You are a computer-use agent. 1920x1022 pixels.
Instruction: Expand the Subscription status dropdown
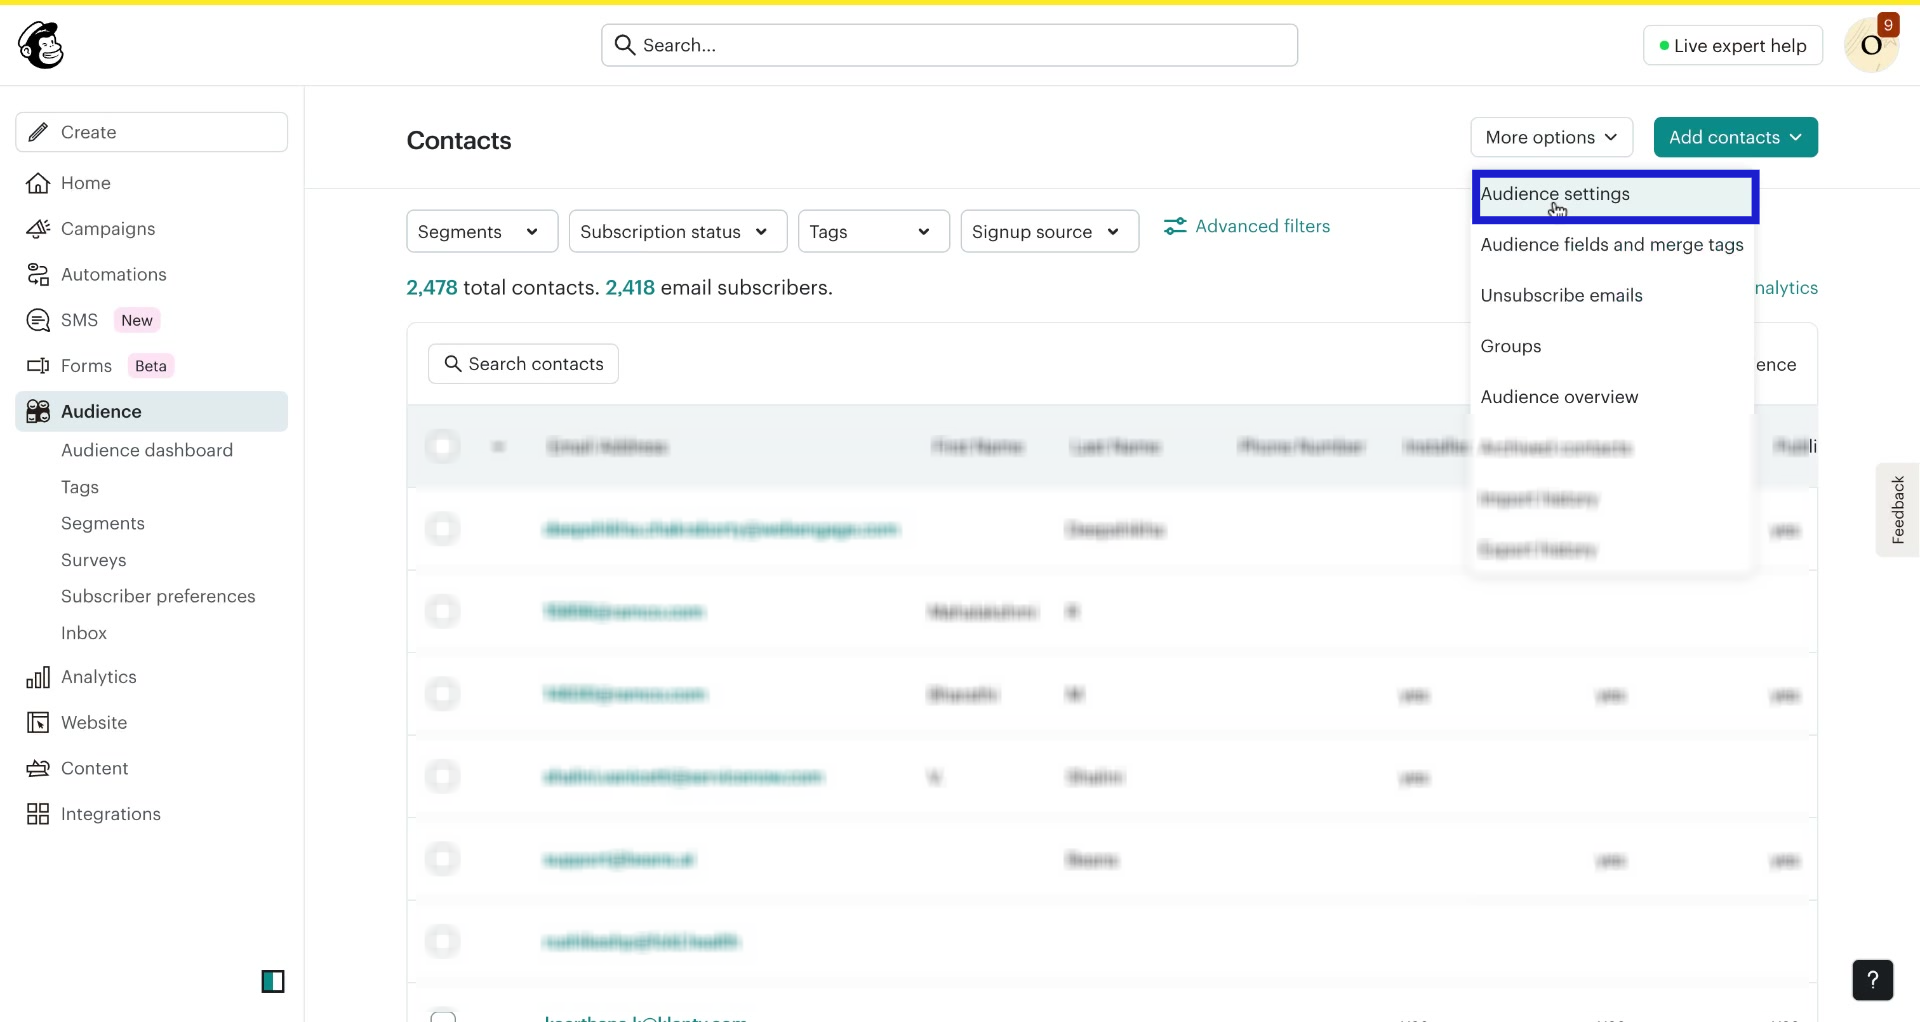pyautogui.click(x=676, y=231)
